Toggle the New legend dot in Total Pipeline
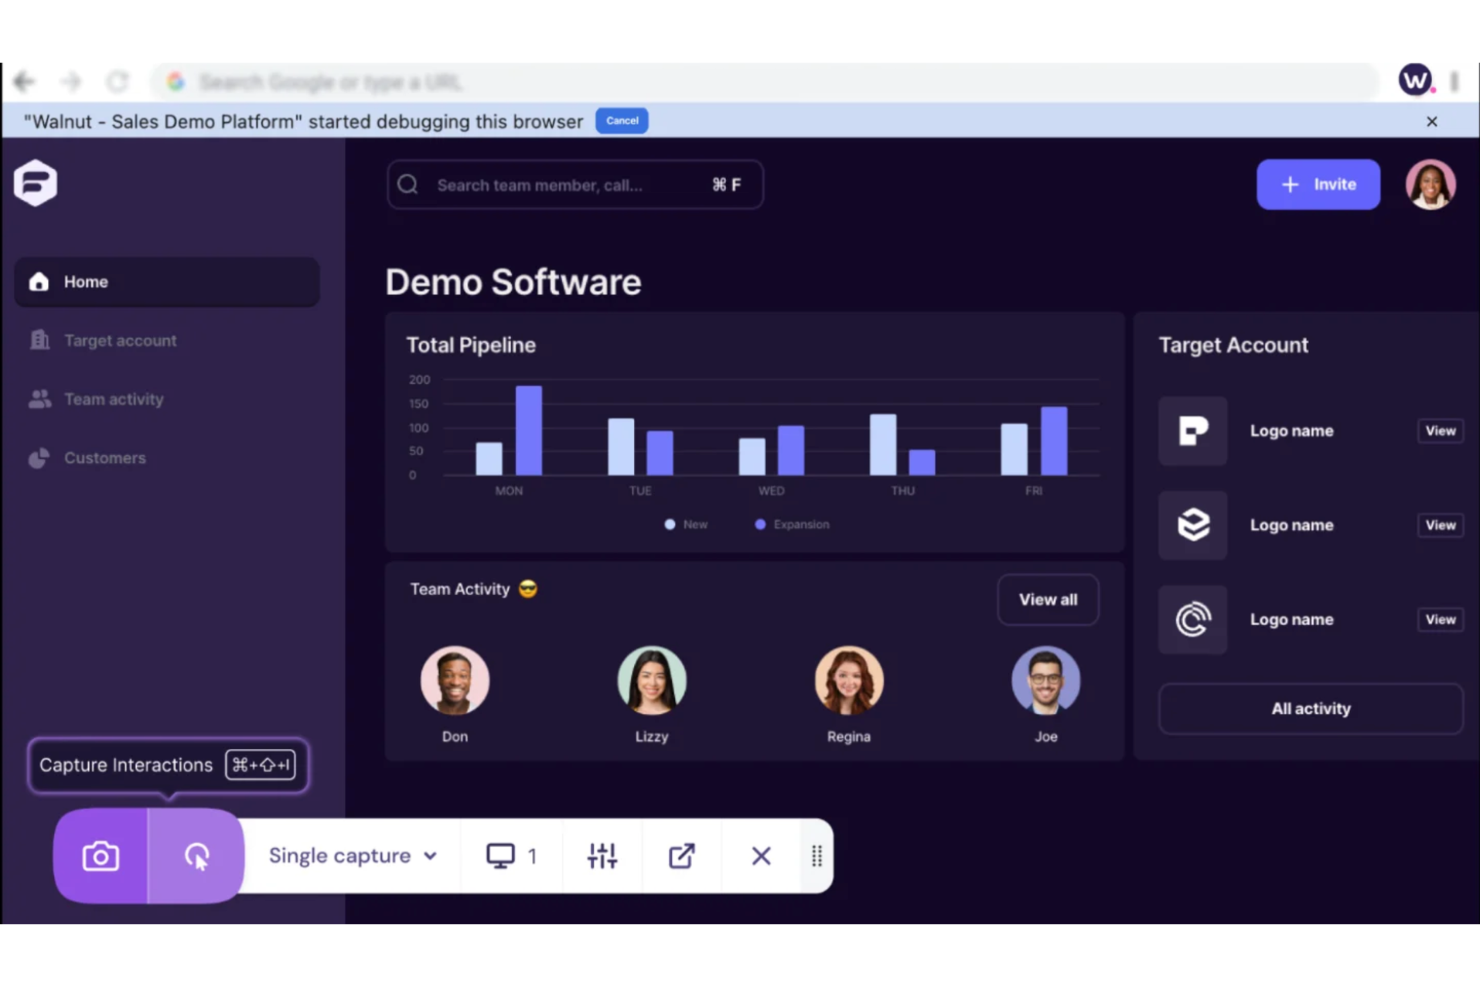This screenshot has width=1480, height=987. (670, 524)
